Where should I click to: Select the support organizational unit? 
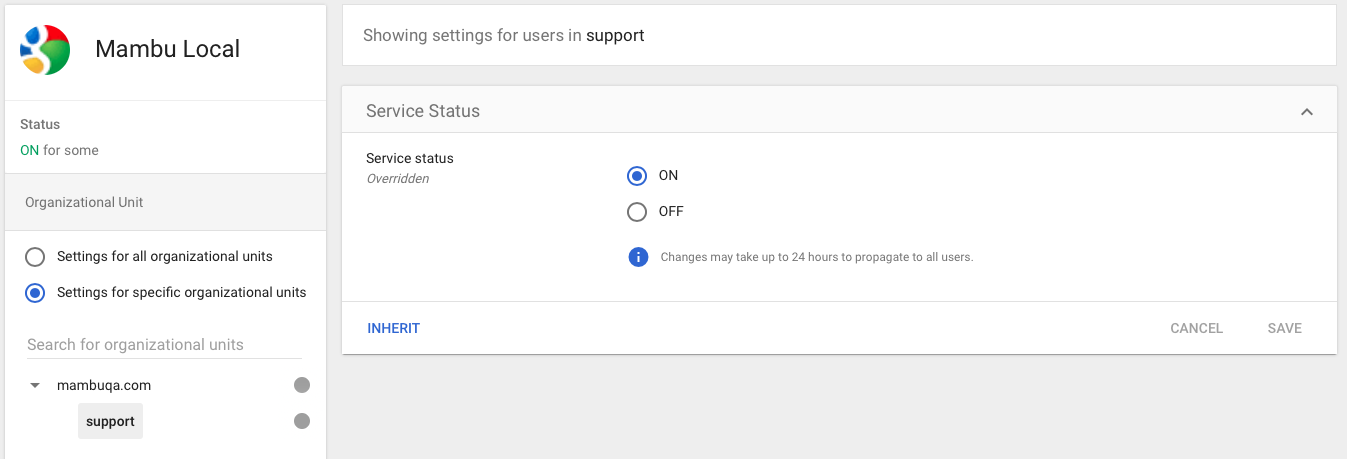coord(110,421)
